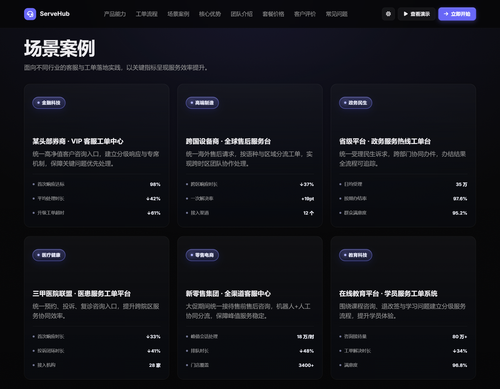Screen dimensions: 500x389
Task: Click the 场景案例 page heading
Action: click(60, 48)
